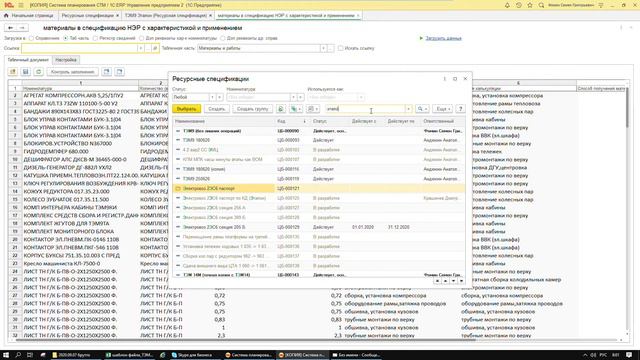The width and height of the screenshot is (640, 360).
Task: Click the Загрузить данные link
Action: coord(443,38)
